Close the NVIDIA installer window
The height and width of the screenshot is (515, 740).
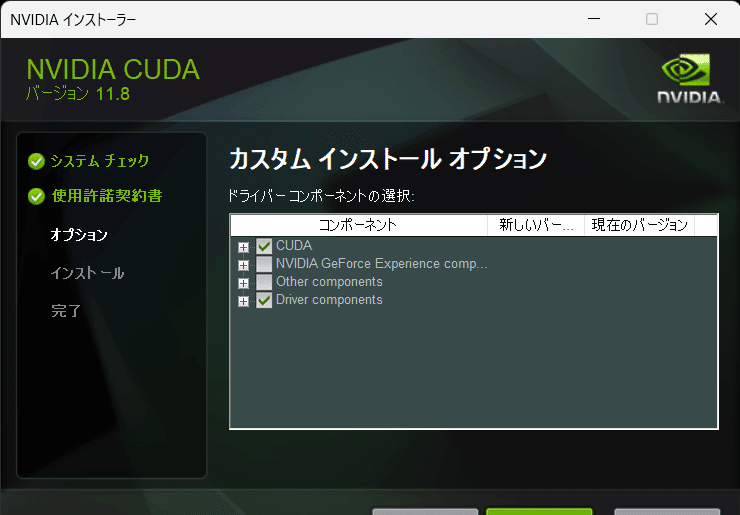click(x=711, y=19)
